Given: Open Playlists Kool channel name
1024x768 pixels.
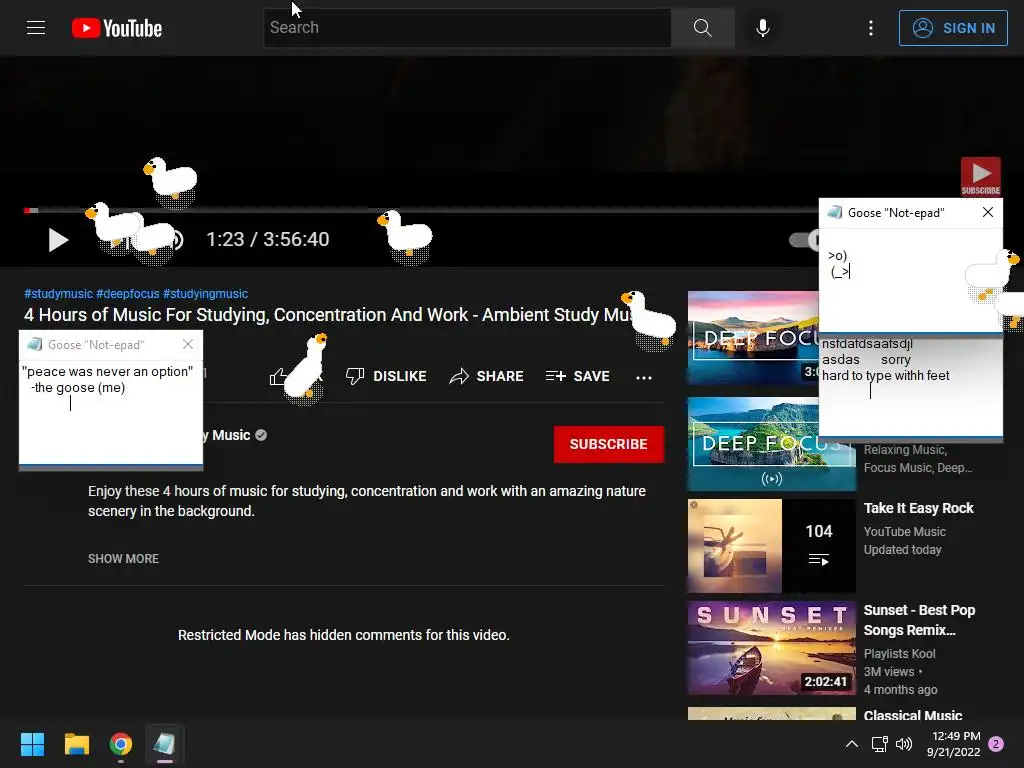Looking at the screenshot, I should point(899,654).
